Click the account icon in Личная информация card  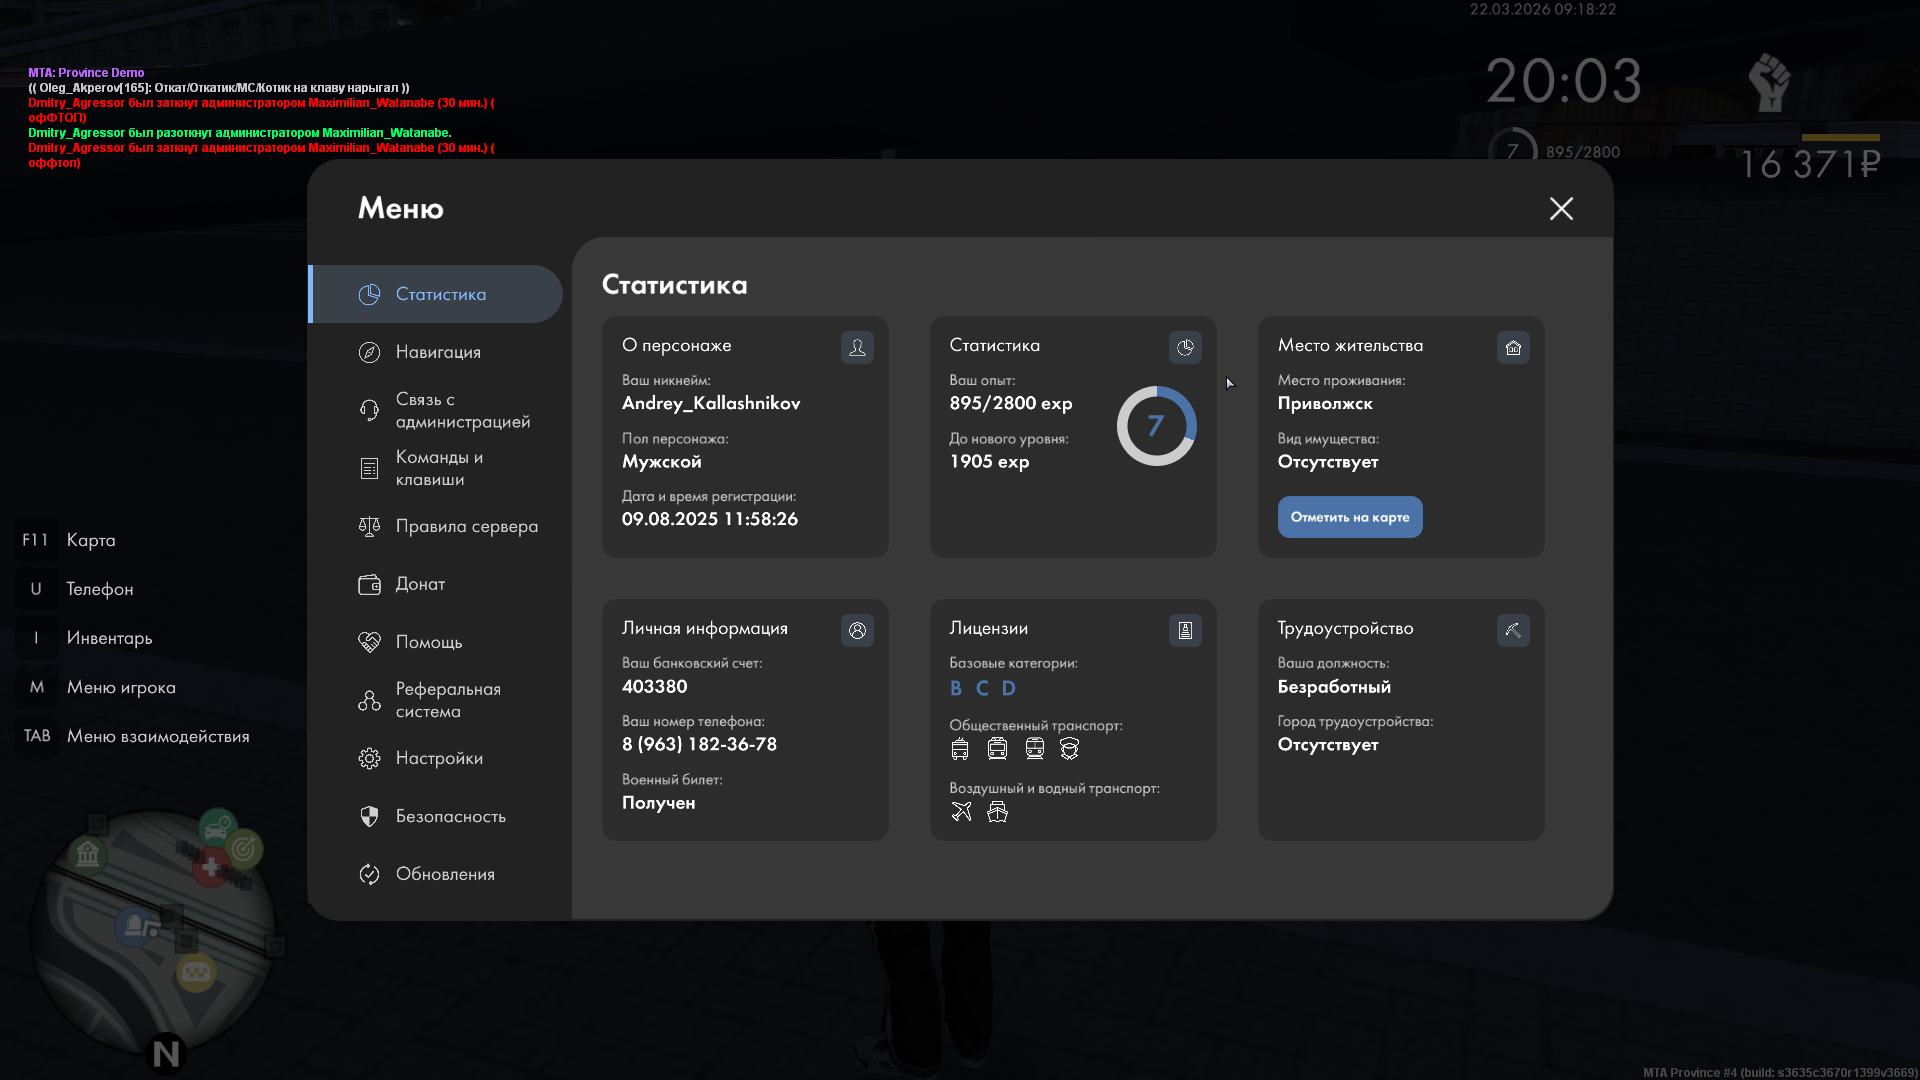tap(857, 630)
